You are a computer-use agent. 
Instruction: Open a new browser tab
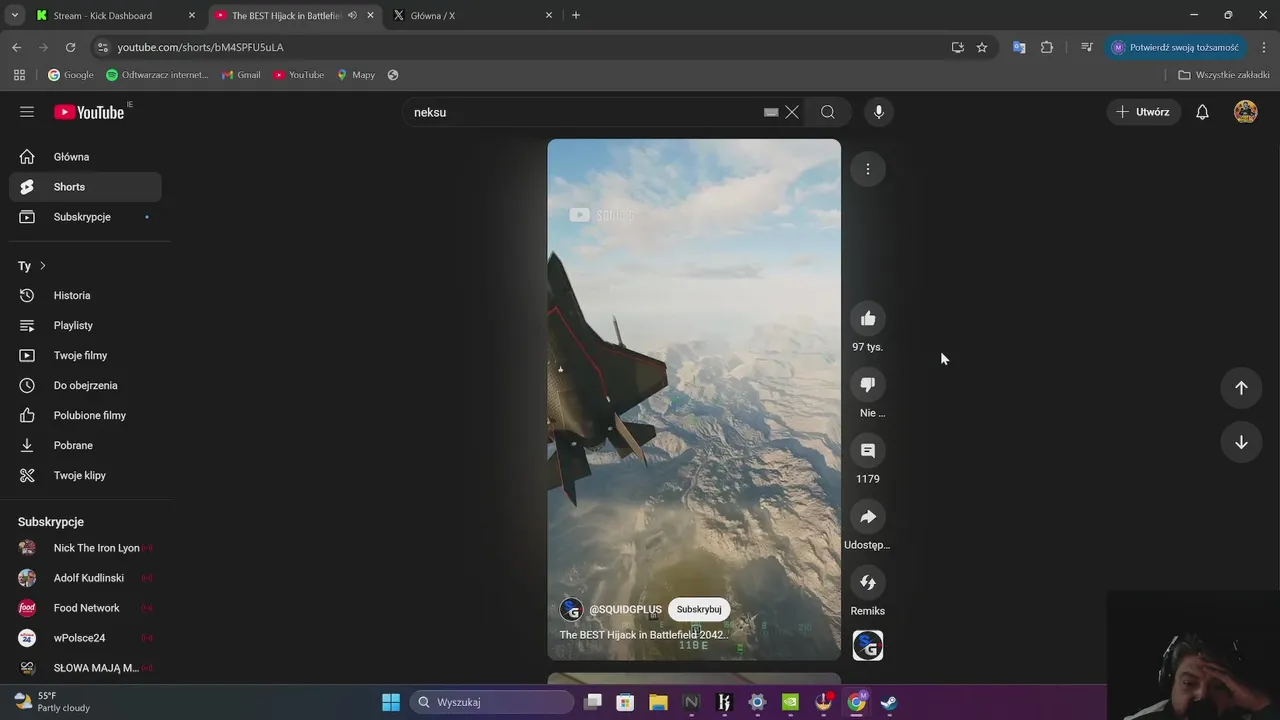575,15
